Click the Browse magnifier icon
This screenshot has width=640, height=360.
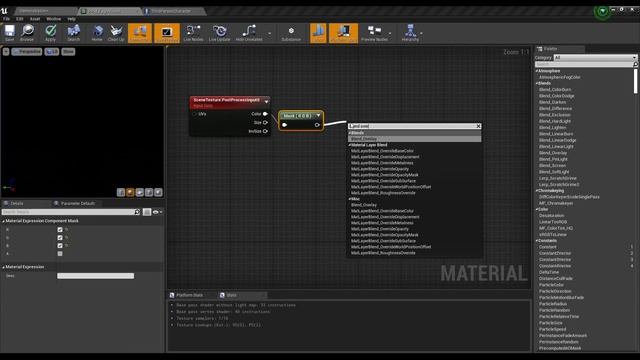(27, 33)
